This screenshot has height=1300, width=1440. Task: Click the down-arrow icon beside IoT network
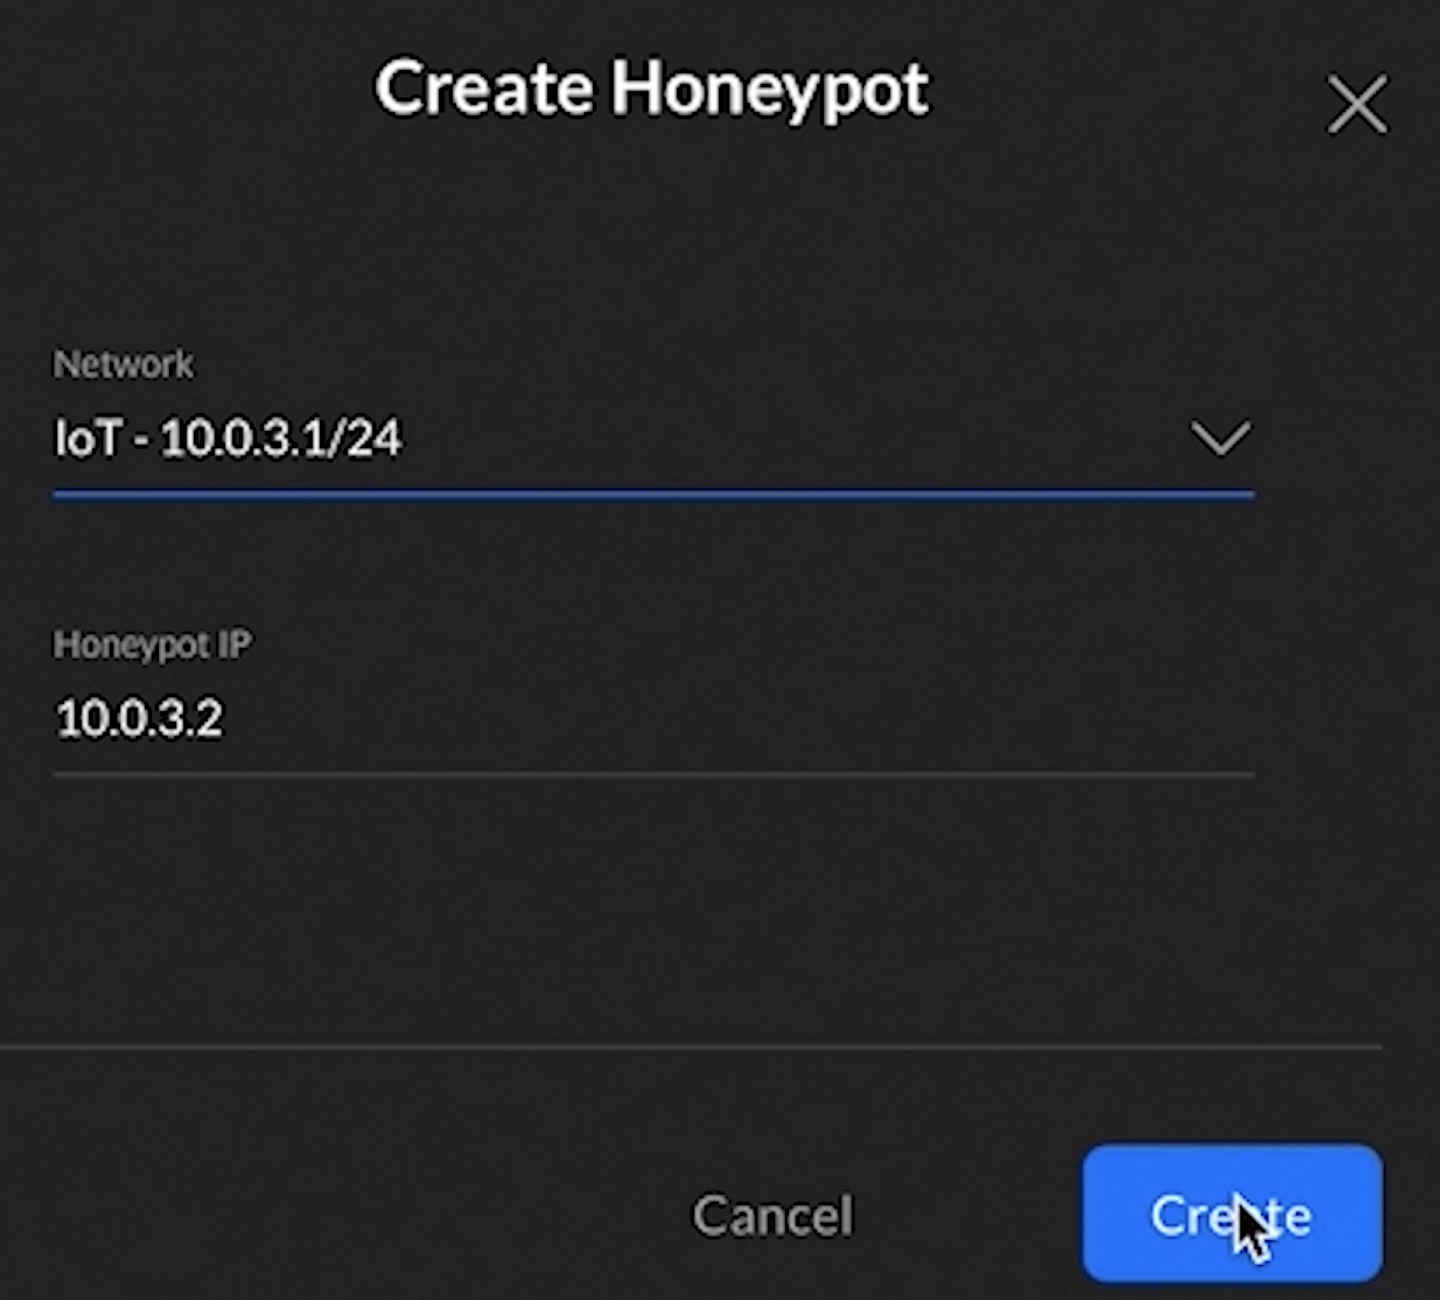(1220, 438)
